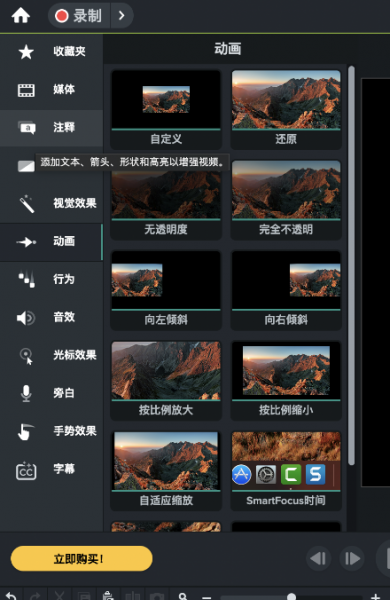This screenshot has height=600, width=390.
Task: Click the 立即购买! buy now button
Action: pos(82,559)
